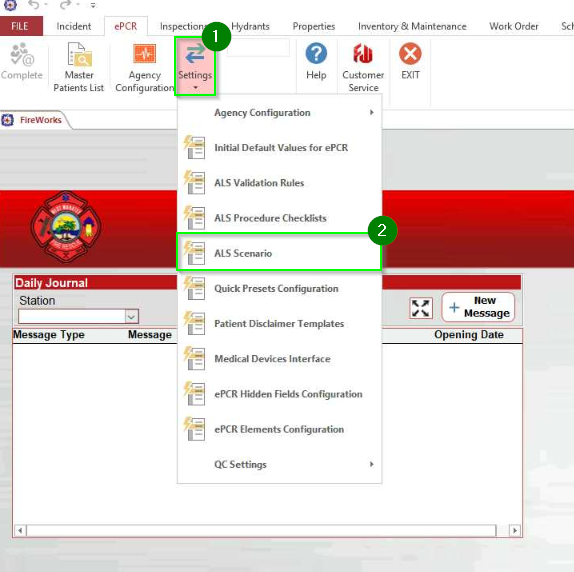
Task: Click icon beside ALS Scenario
Action: pos(194,253)
